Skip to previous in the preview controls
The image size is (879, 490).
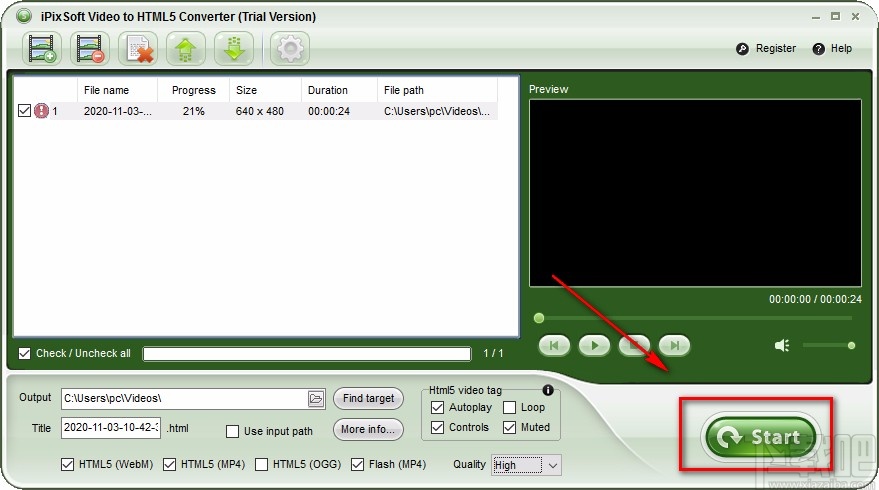click(554, 345)
